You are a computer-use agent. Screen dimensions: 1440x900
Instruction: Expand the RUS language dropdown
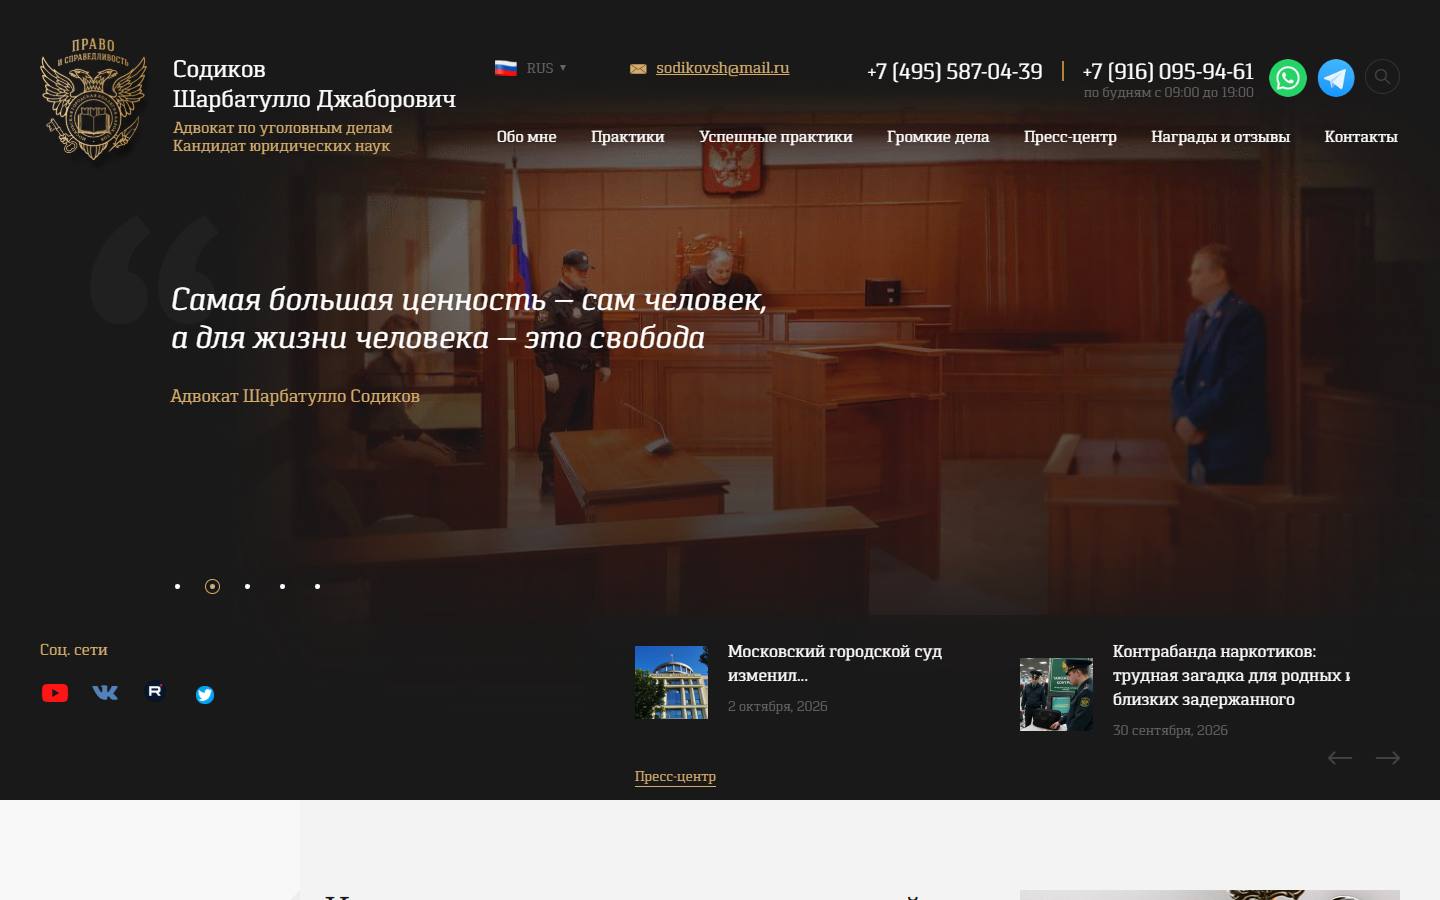click(x=546, y=68)
